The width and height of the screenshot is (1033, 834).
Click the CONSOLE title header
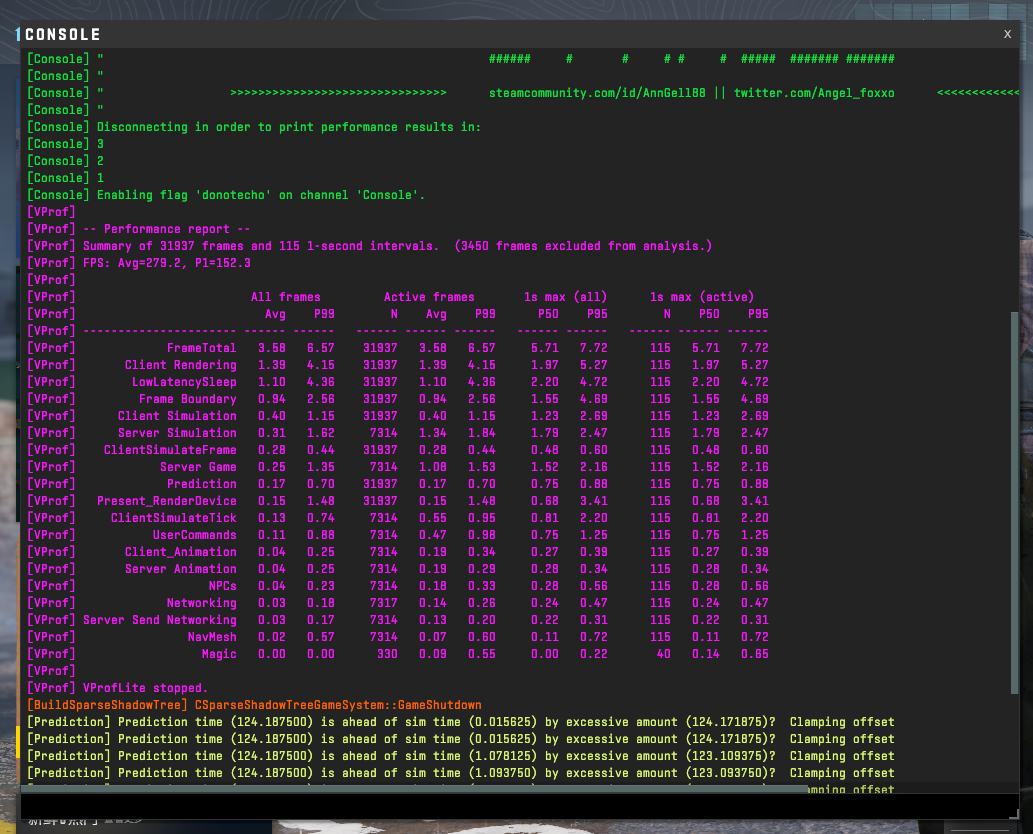tap(62, 34)
